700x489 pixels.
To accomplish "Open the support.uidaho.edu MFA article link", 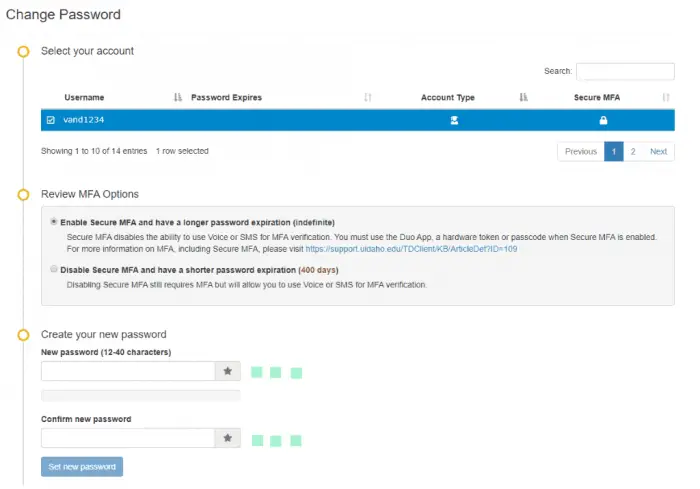I will (x=411, y=249).
